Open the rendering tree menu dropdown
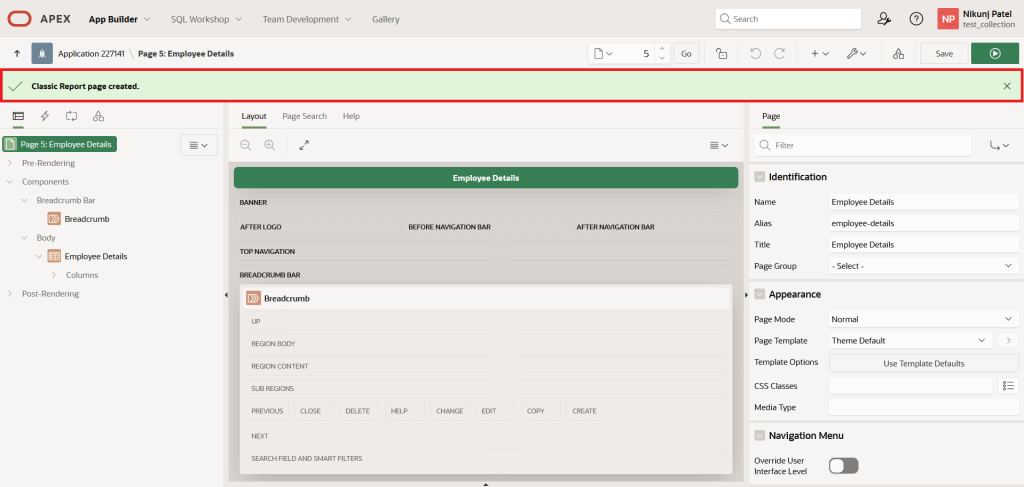Image resolution: width=1024 pixels, height=487 pixels. click(199, 146)
